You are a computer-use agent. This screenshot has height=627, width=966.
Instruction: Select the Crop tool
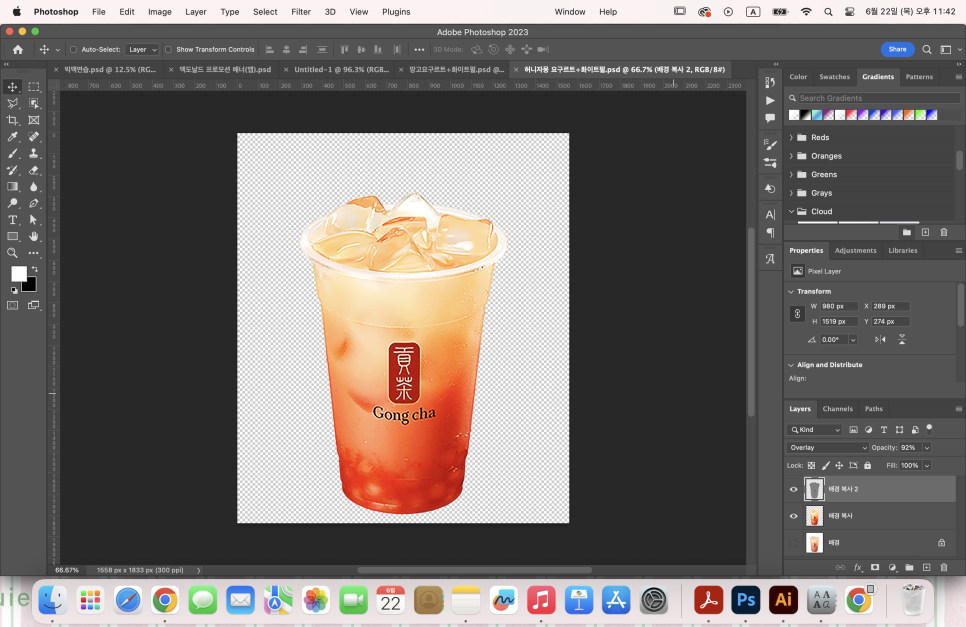(12, 120)
